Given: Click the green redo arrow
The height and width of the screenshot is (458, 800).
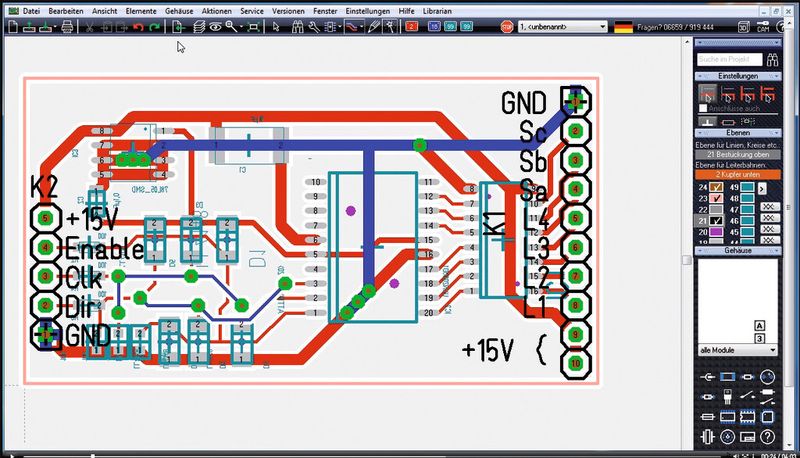Looking at the screenshot, I should tap(155, 27).
